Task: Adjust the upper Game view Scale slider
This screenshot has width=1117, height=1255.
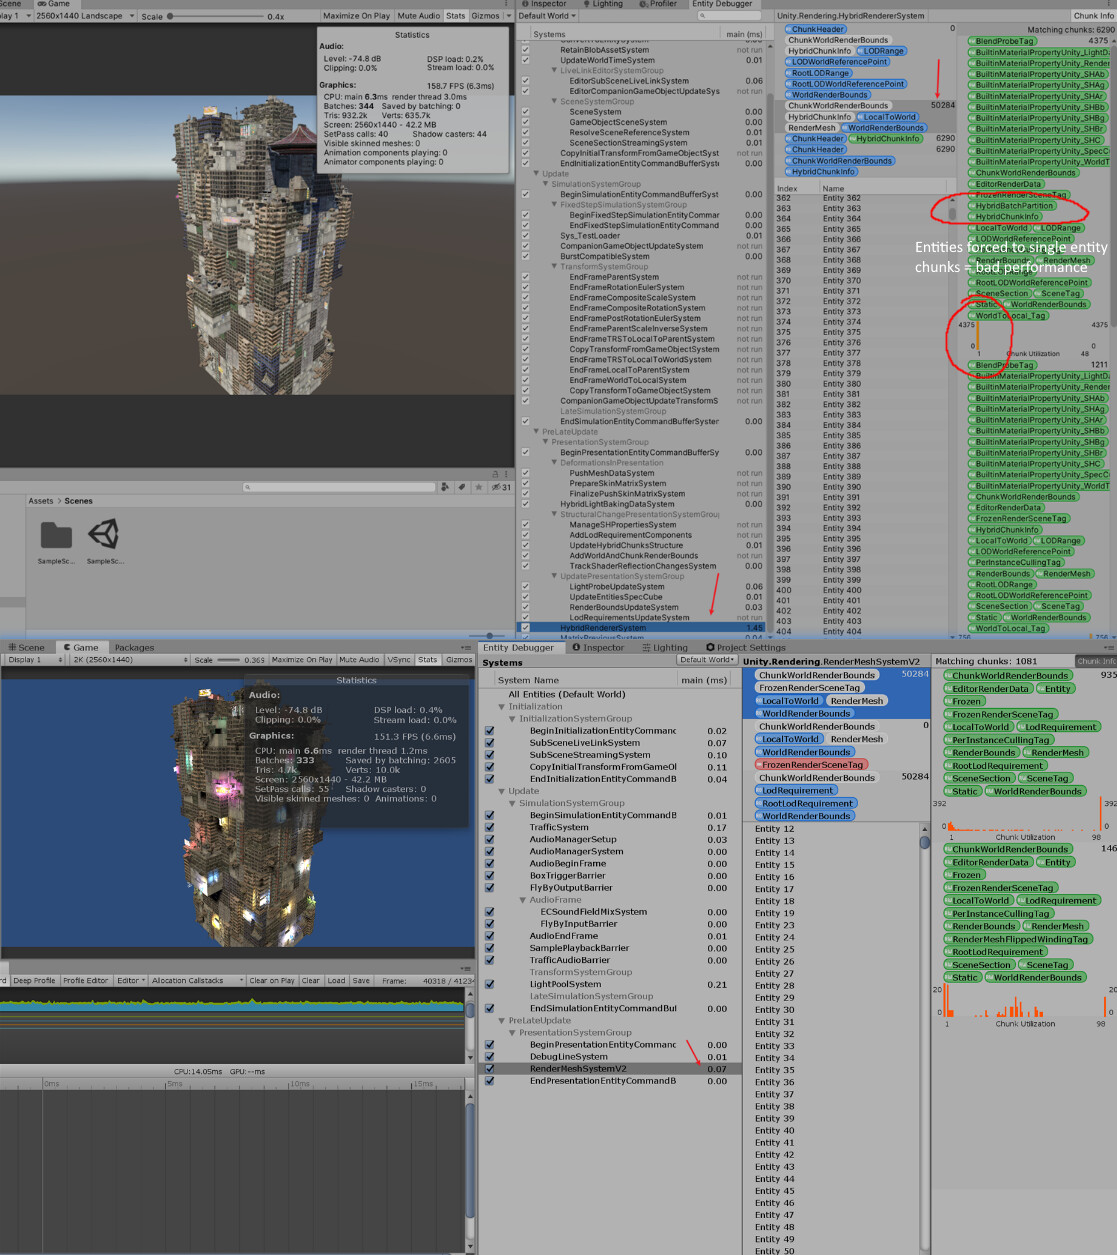Action: point(216,16)
